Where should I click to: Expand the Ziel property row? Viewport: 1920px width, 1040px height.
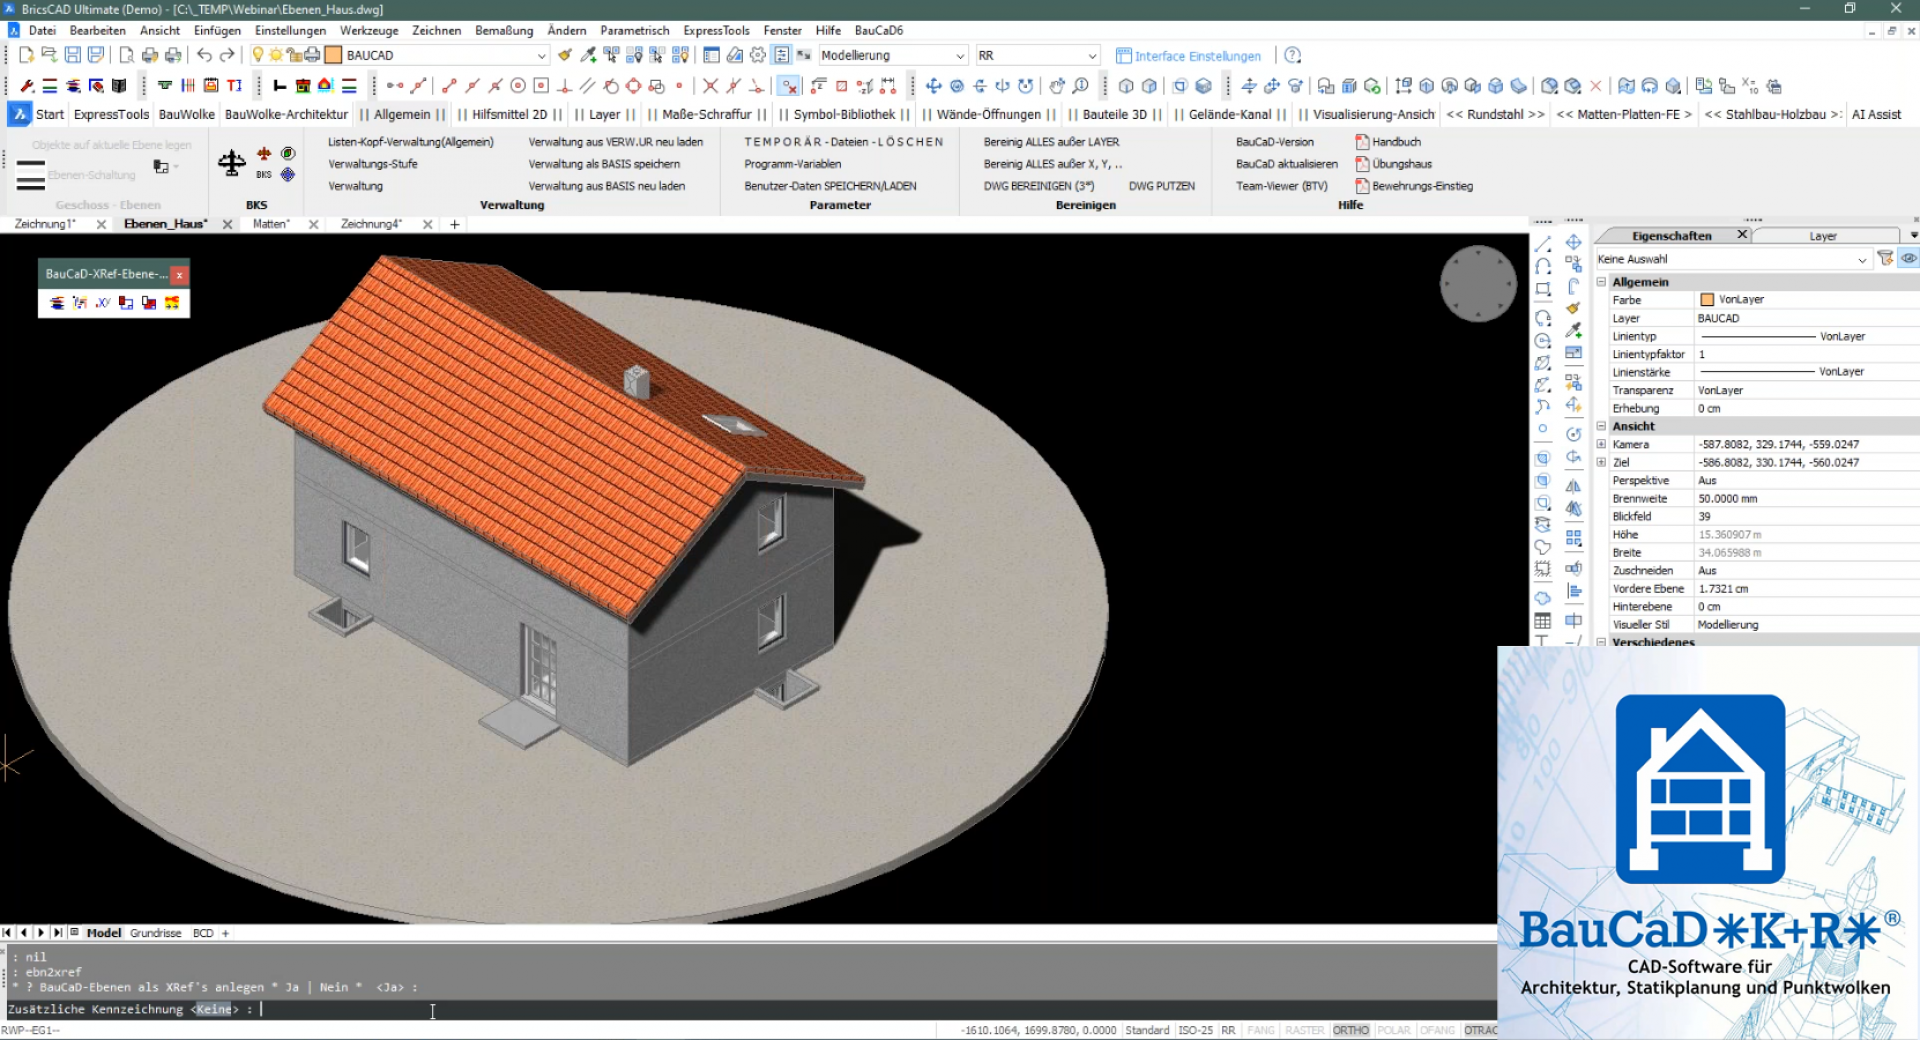click(1601, 462)
